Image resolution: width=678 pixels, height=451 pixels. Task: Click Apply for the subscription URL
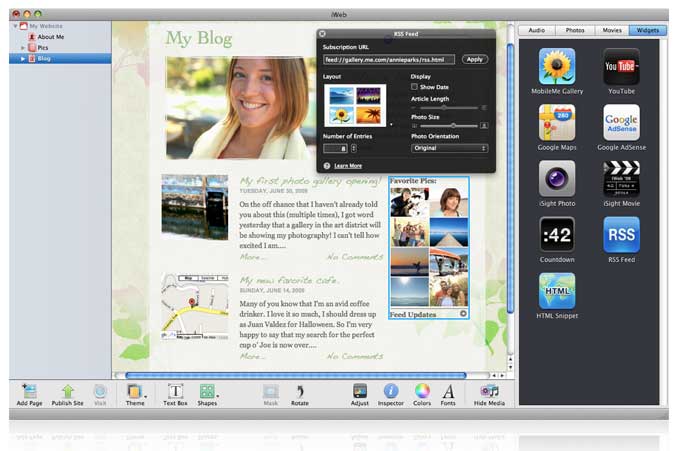475,59
